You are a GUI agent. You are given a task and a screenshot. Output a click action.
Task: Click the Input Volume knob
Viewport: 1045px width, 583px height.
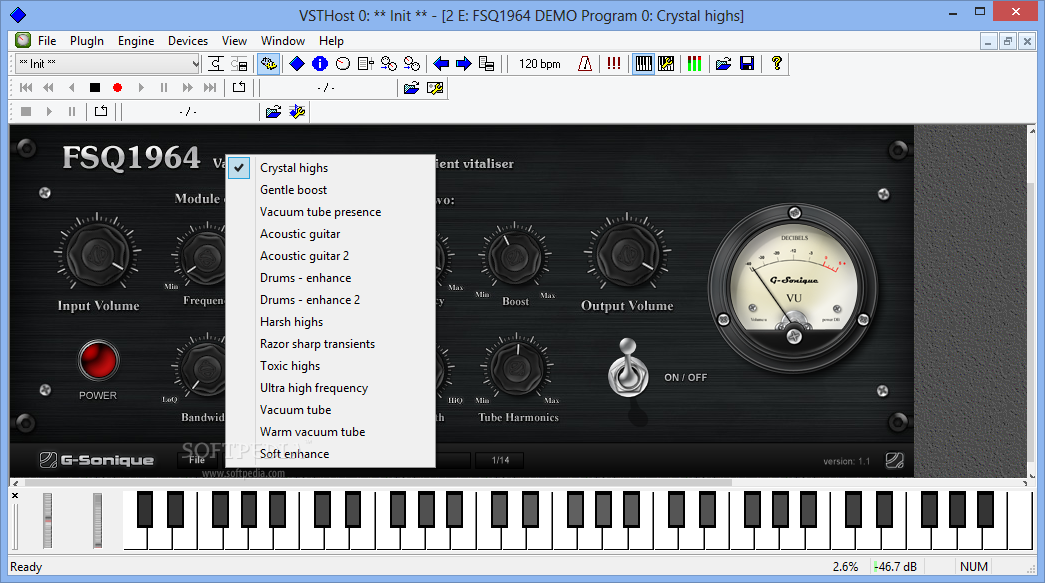[x=98, y=254]
